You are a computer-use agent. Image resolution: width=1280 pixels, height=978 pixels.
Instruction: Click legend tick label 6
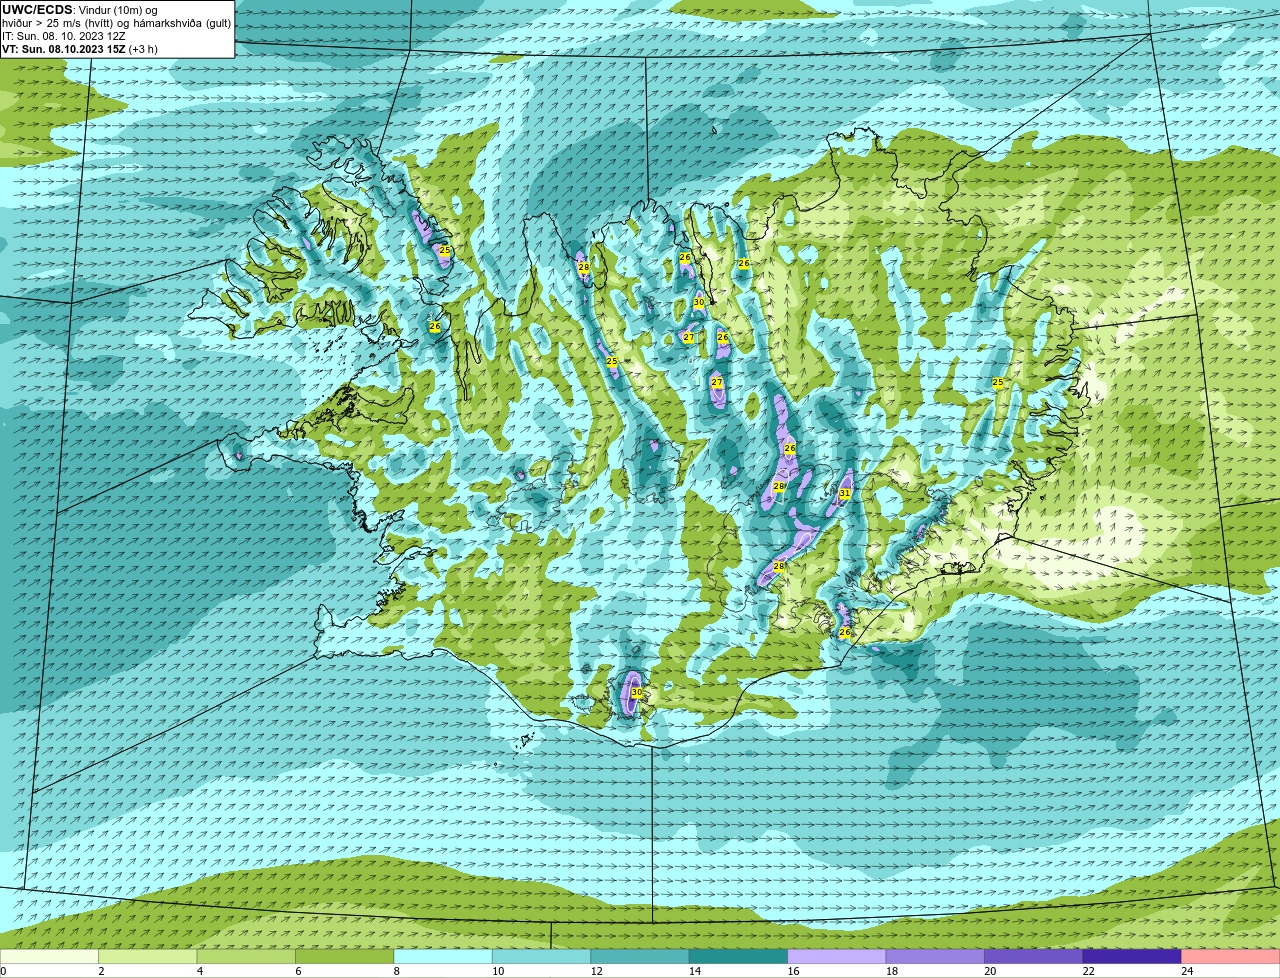pyautogui.click(x=297, y=971)
